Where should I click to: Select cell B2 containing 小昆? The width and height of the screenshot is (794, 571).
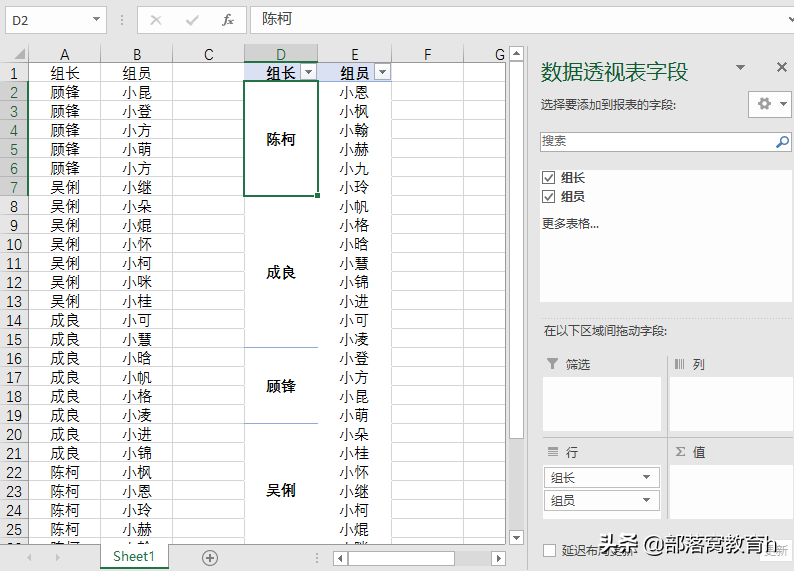coord(137,92)
